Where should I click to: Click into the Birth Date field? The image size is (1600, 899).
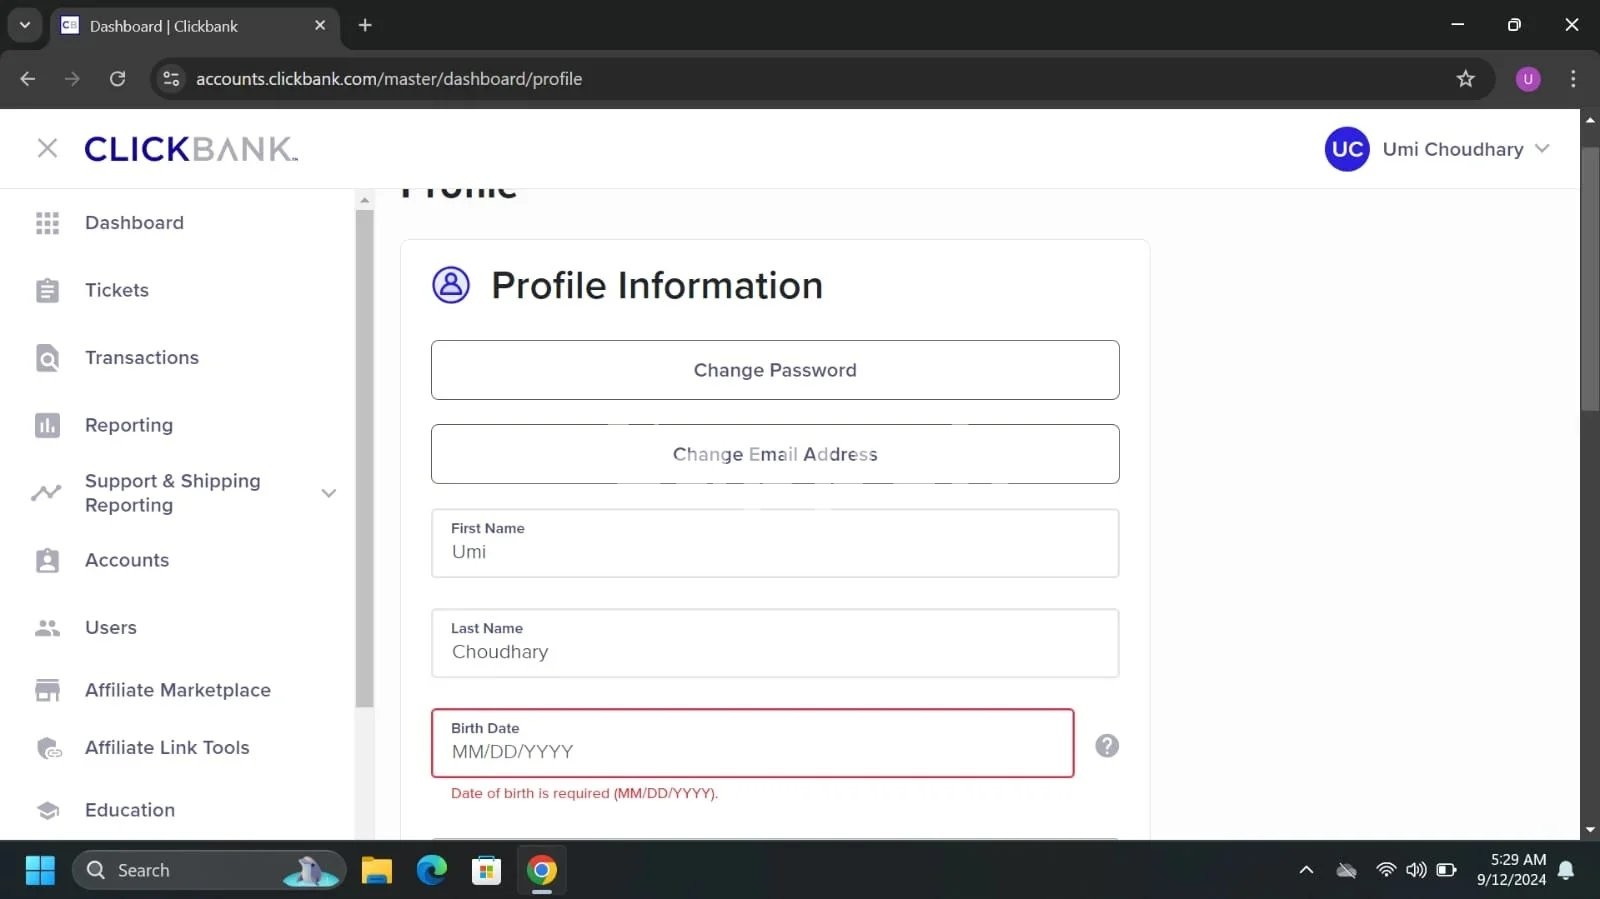click(752, 752)
